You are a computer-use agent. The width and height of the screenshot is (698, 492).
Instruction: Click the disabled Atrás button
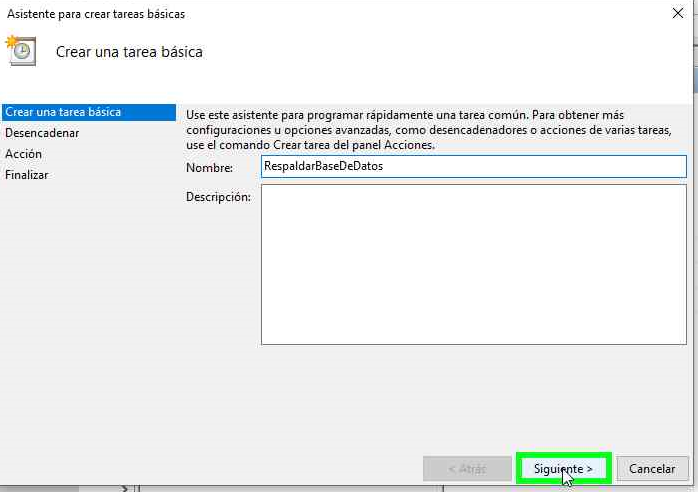[466, 468]
